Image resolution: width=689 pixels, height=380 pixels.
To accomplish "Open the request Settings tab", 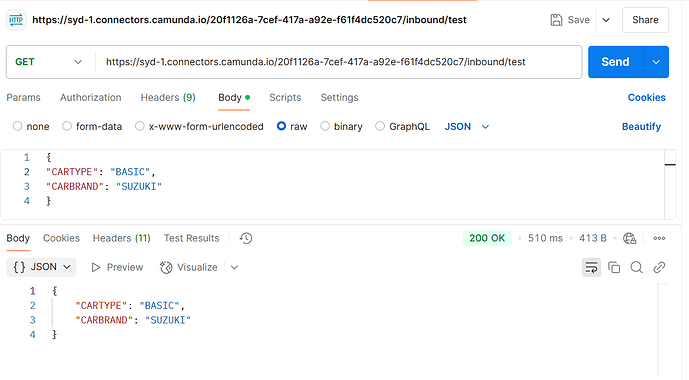I will 339,98.
